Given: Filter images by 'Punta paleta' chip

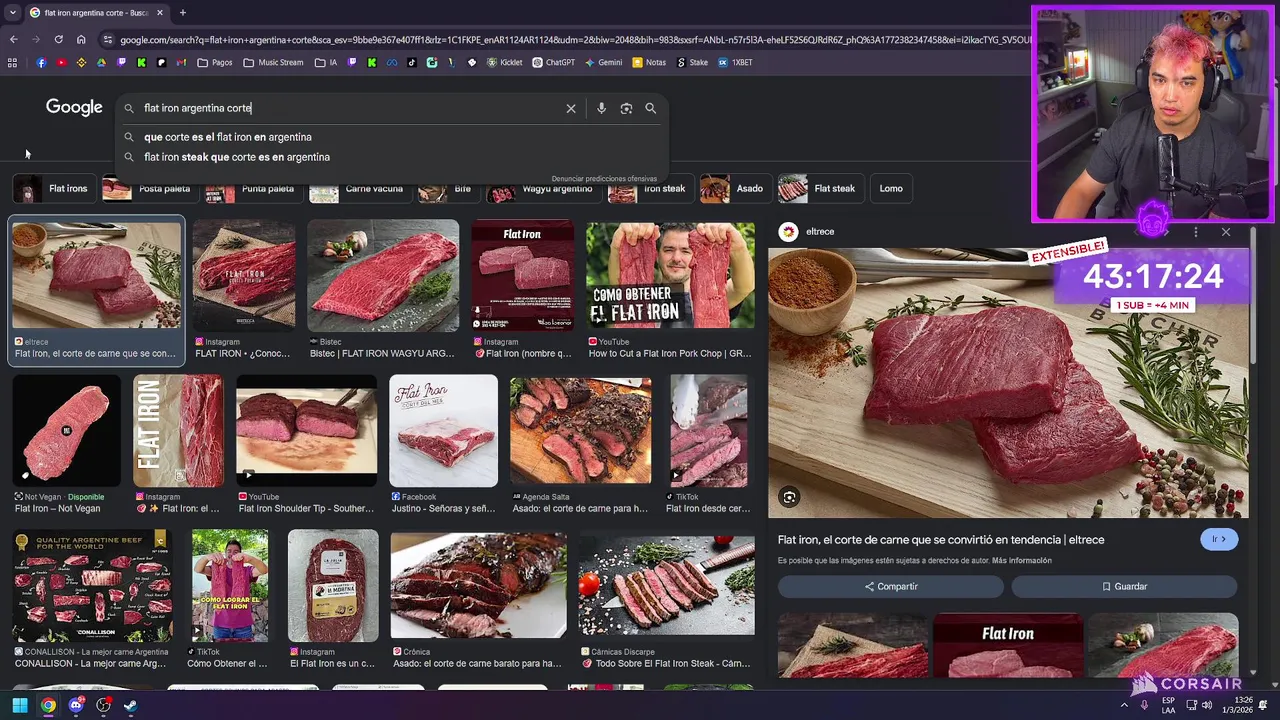Looking at the screenshot, I should 252,188.
